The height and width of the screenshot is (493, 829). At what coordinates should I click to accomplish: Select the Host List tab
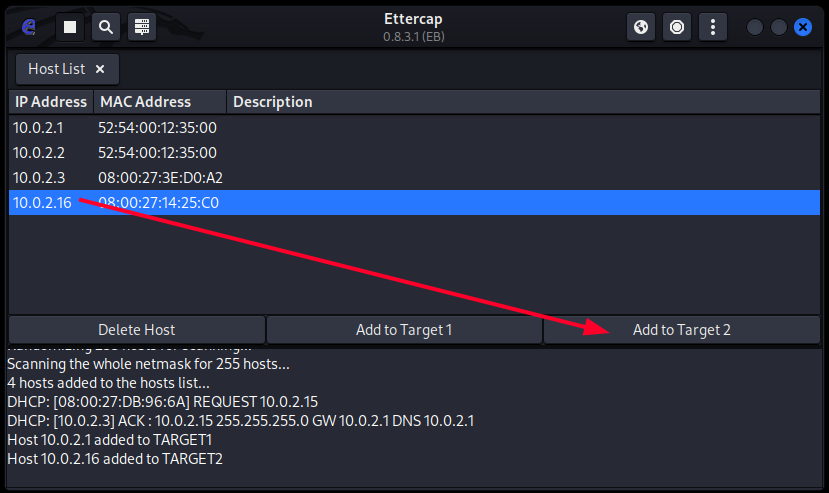(57, 69)
